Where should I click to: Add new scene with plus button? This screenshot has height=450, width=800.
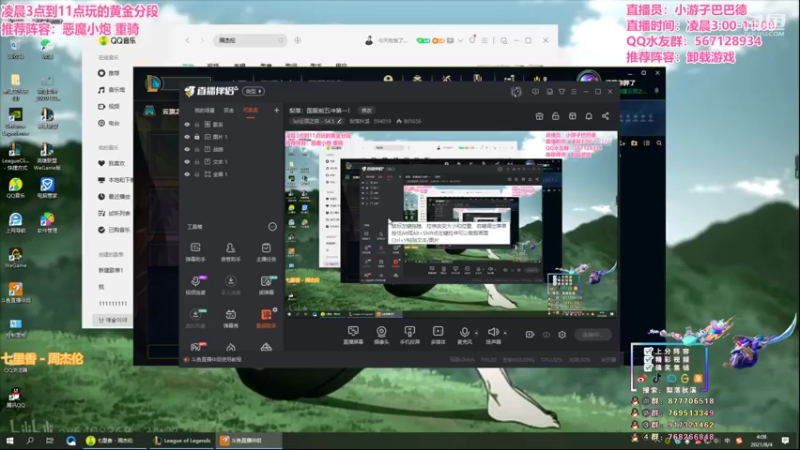tap(276, 110)
